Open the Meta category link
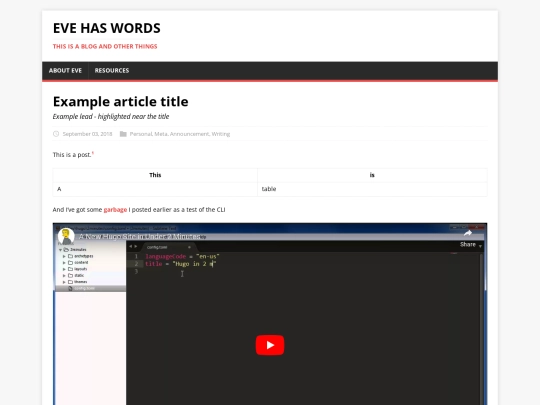540x405 pixels. 160,134
